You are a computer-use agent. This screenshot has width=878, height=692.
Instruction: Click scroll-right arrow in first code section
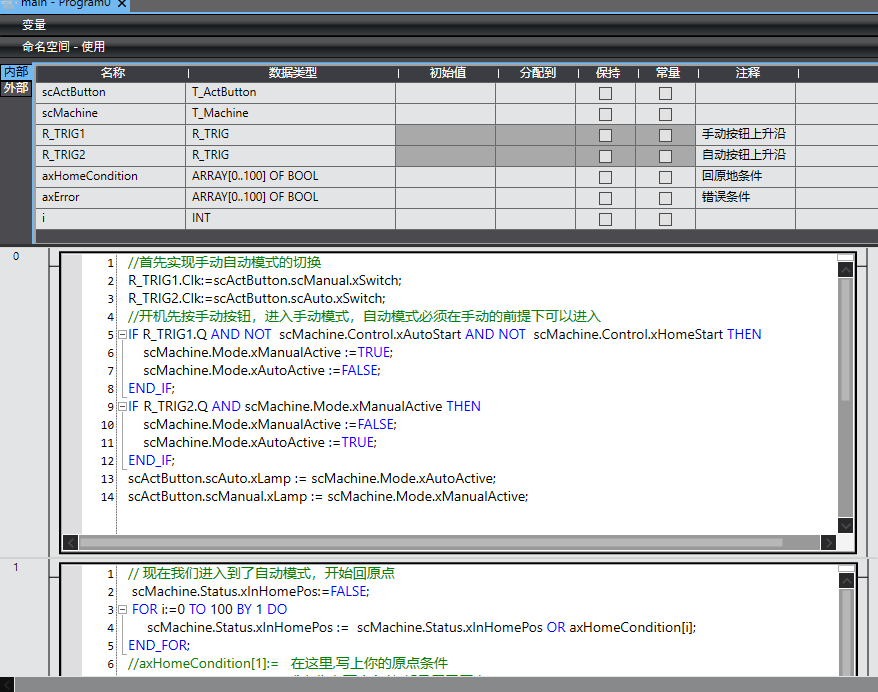(828, 542)
